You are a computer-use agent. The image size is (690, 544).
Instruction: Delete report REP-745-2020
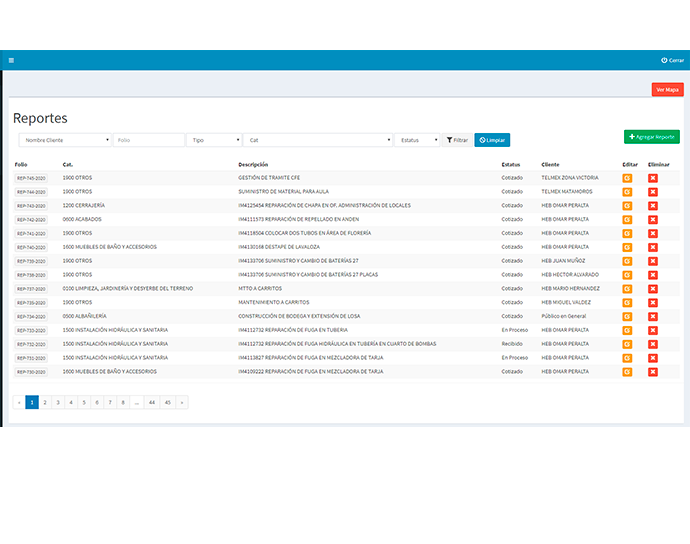653,178
